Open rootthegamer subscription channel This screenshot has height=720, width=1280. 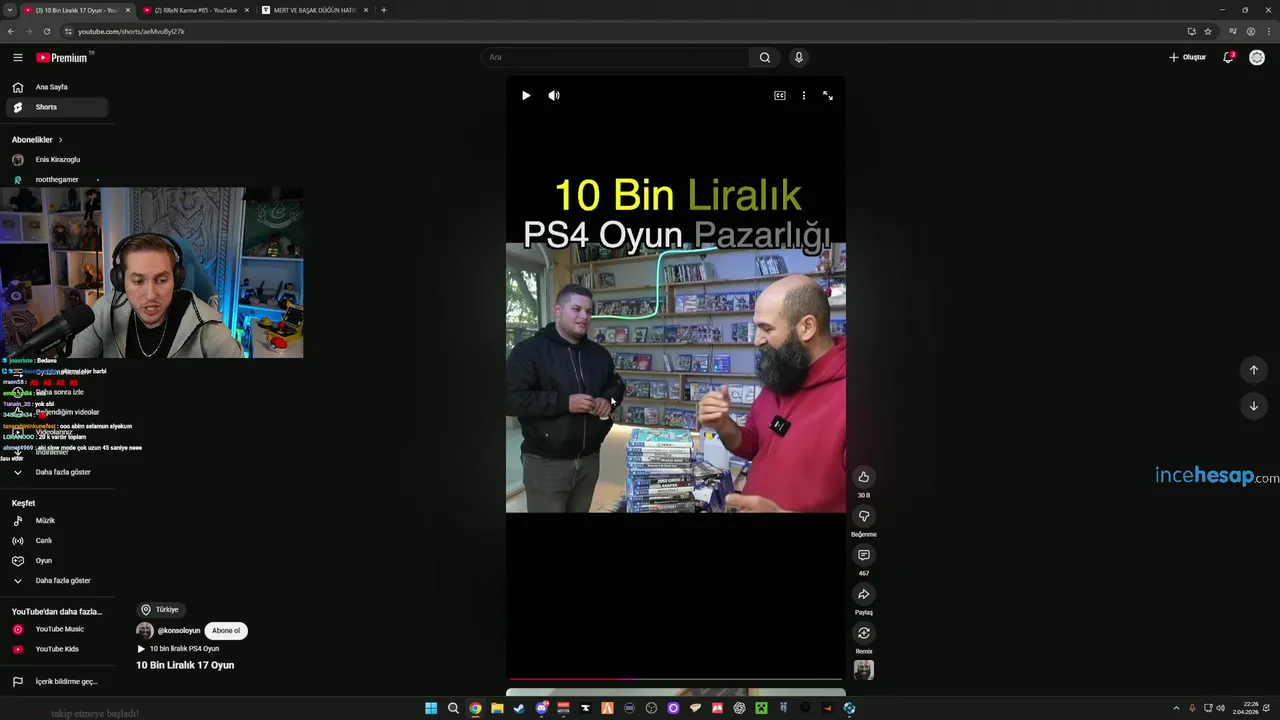coord(55,180)
